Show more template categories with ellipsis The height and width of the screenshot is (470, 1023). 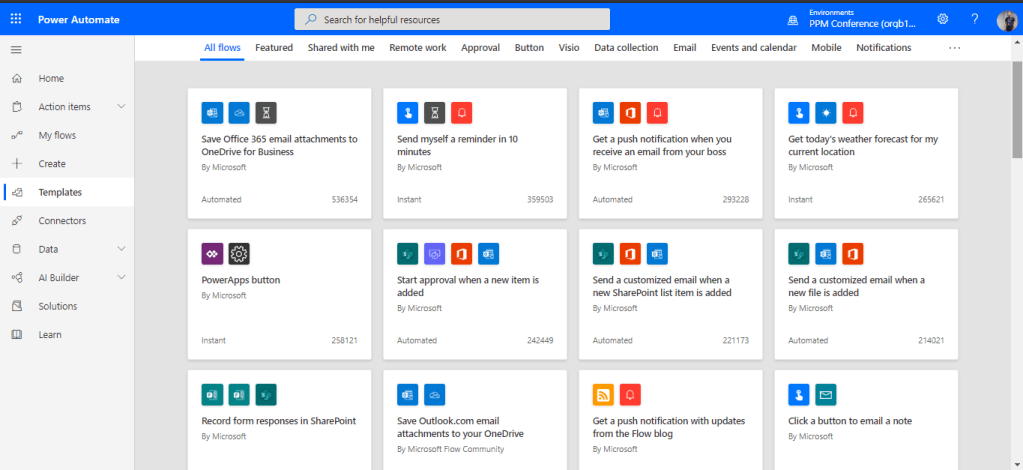click(954, 48)
